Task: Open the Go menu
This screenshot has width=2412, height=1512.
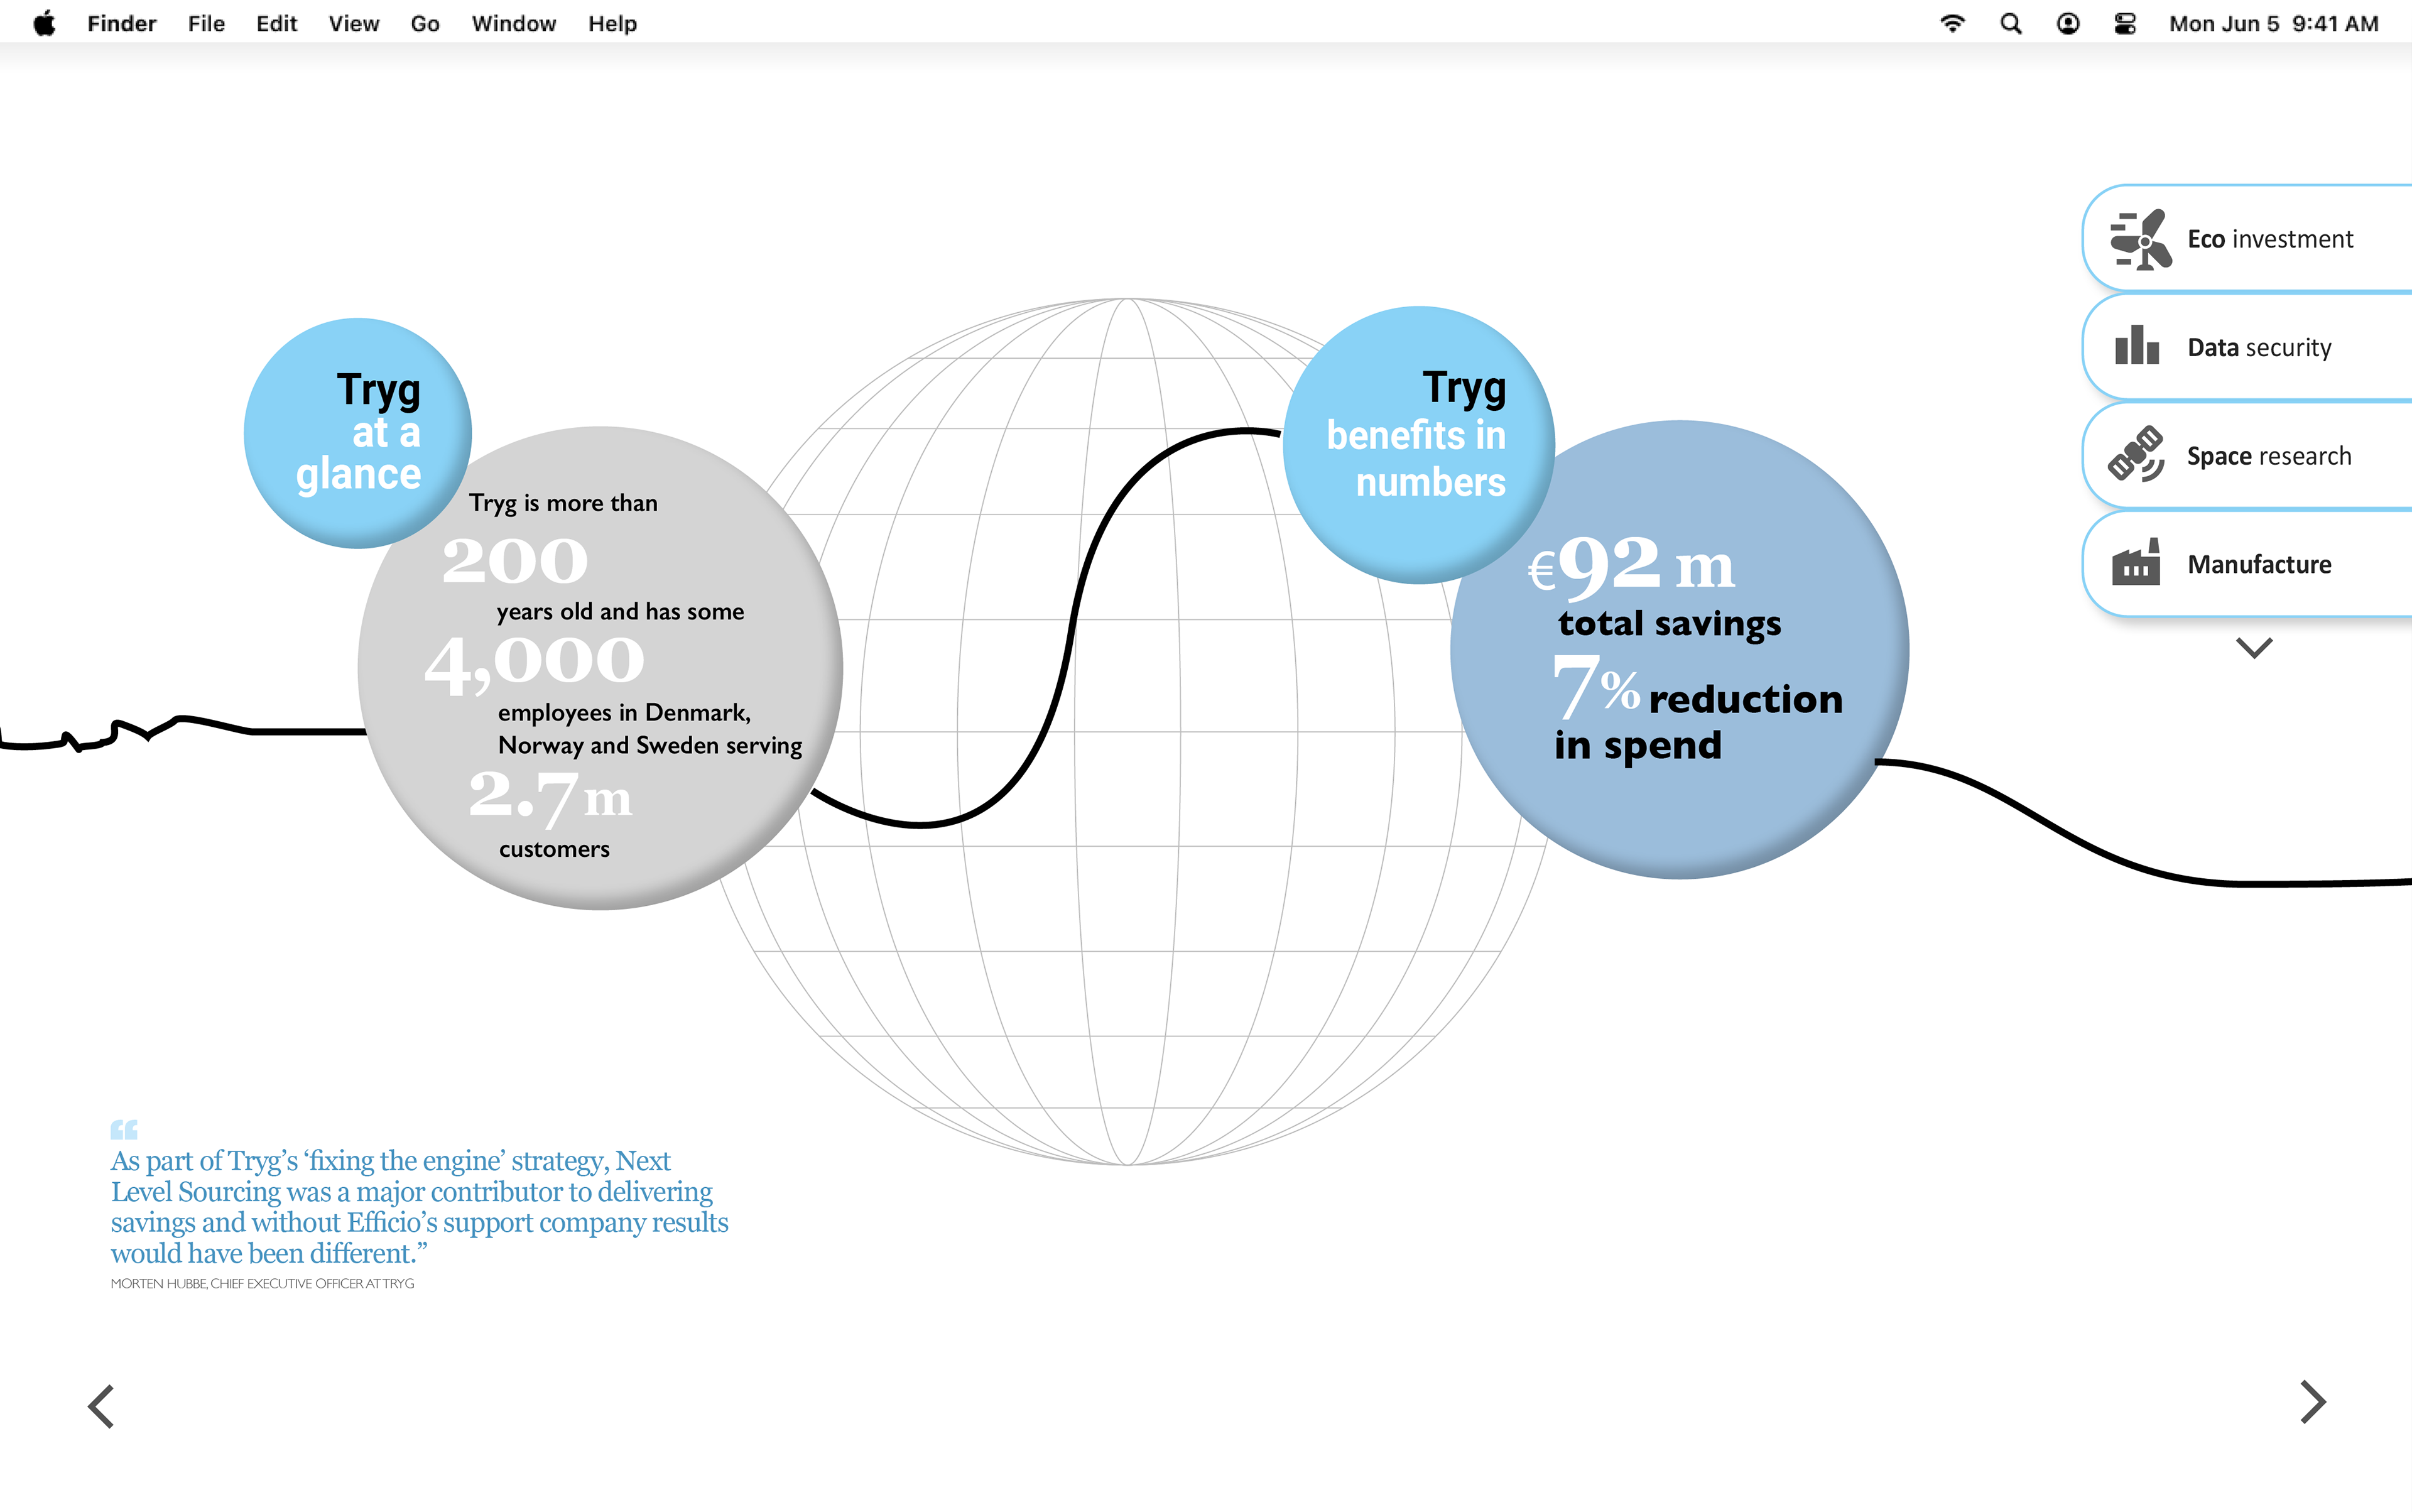Action: [x=425, y=23]
